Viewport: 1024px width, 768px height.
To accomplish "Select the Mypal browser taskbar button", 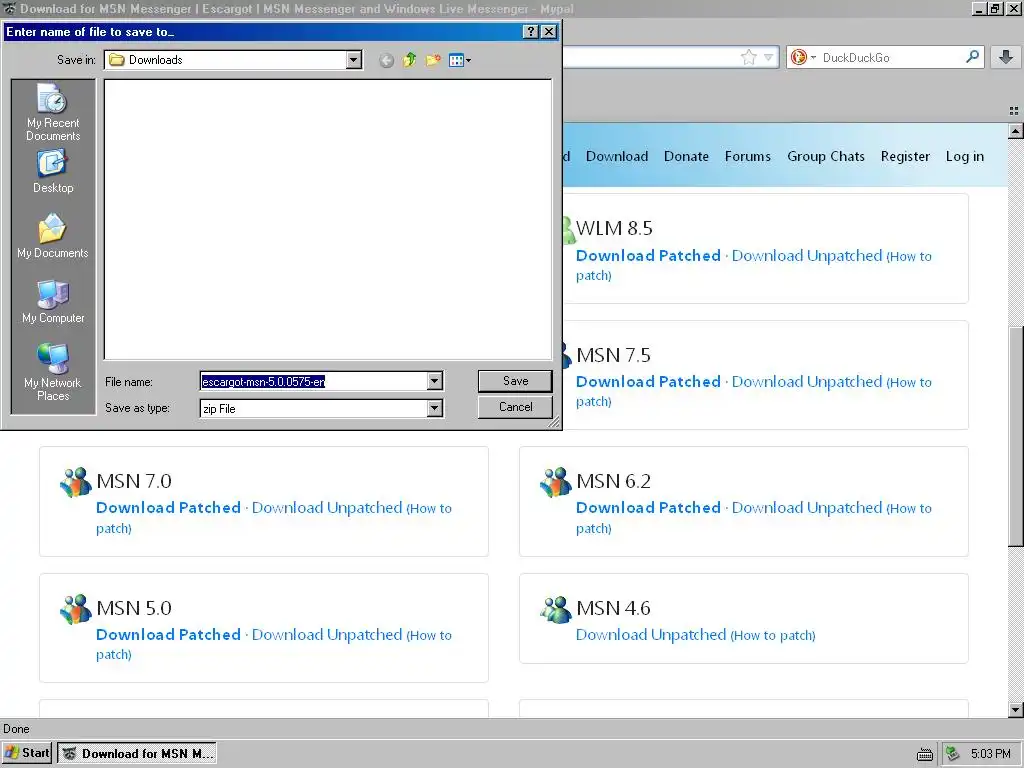I will point(136,753).
